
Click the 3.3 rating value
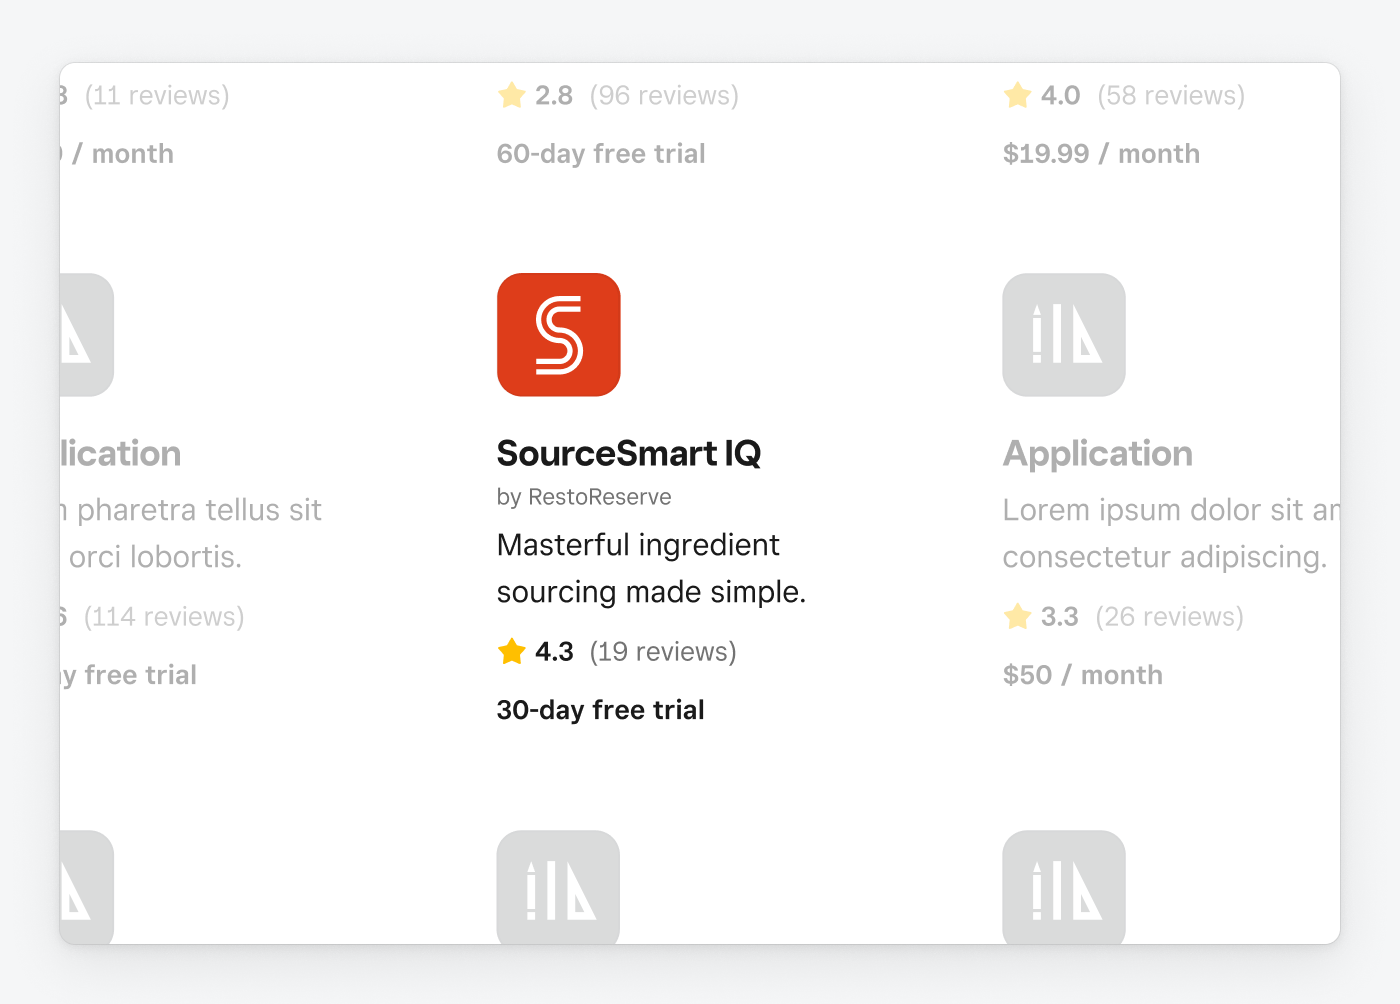tap(1060, 617)
